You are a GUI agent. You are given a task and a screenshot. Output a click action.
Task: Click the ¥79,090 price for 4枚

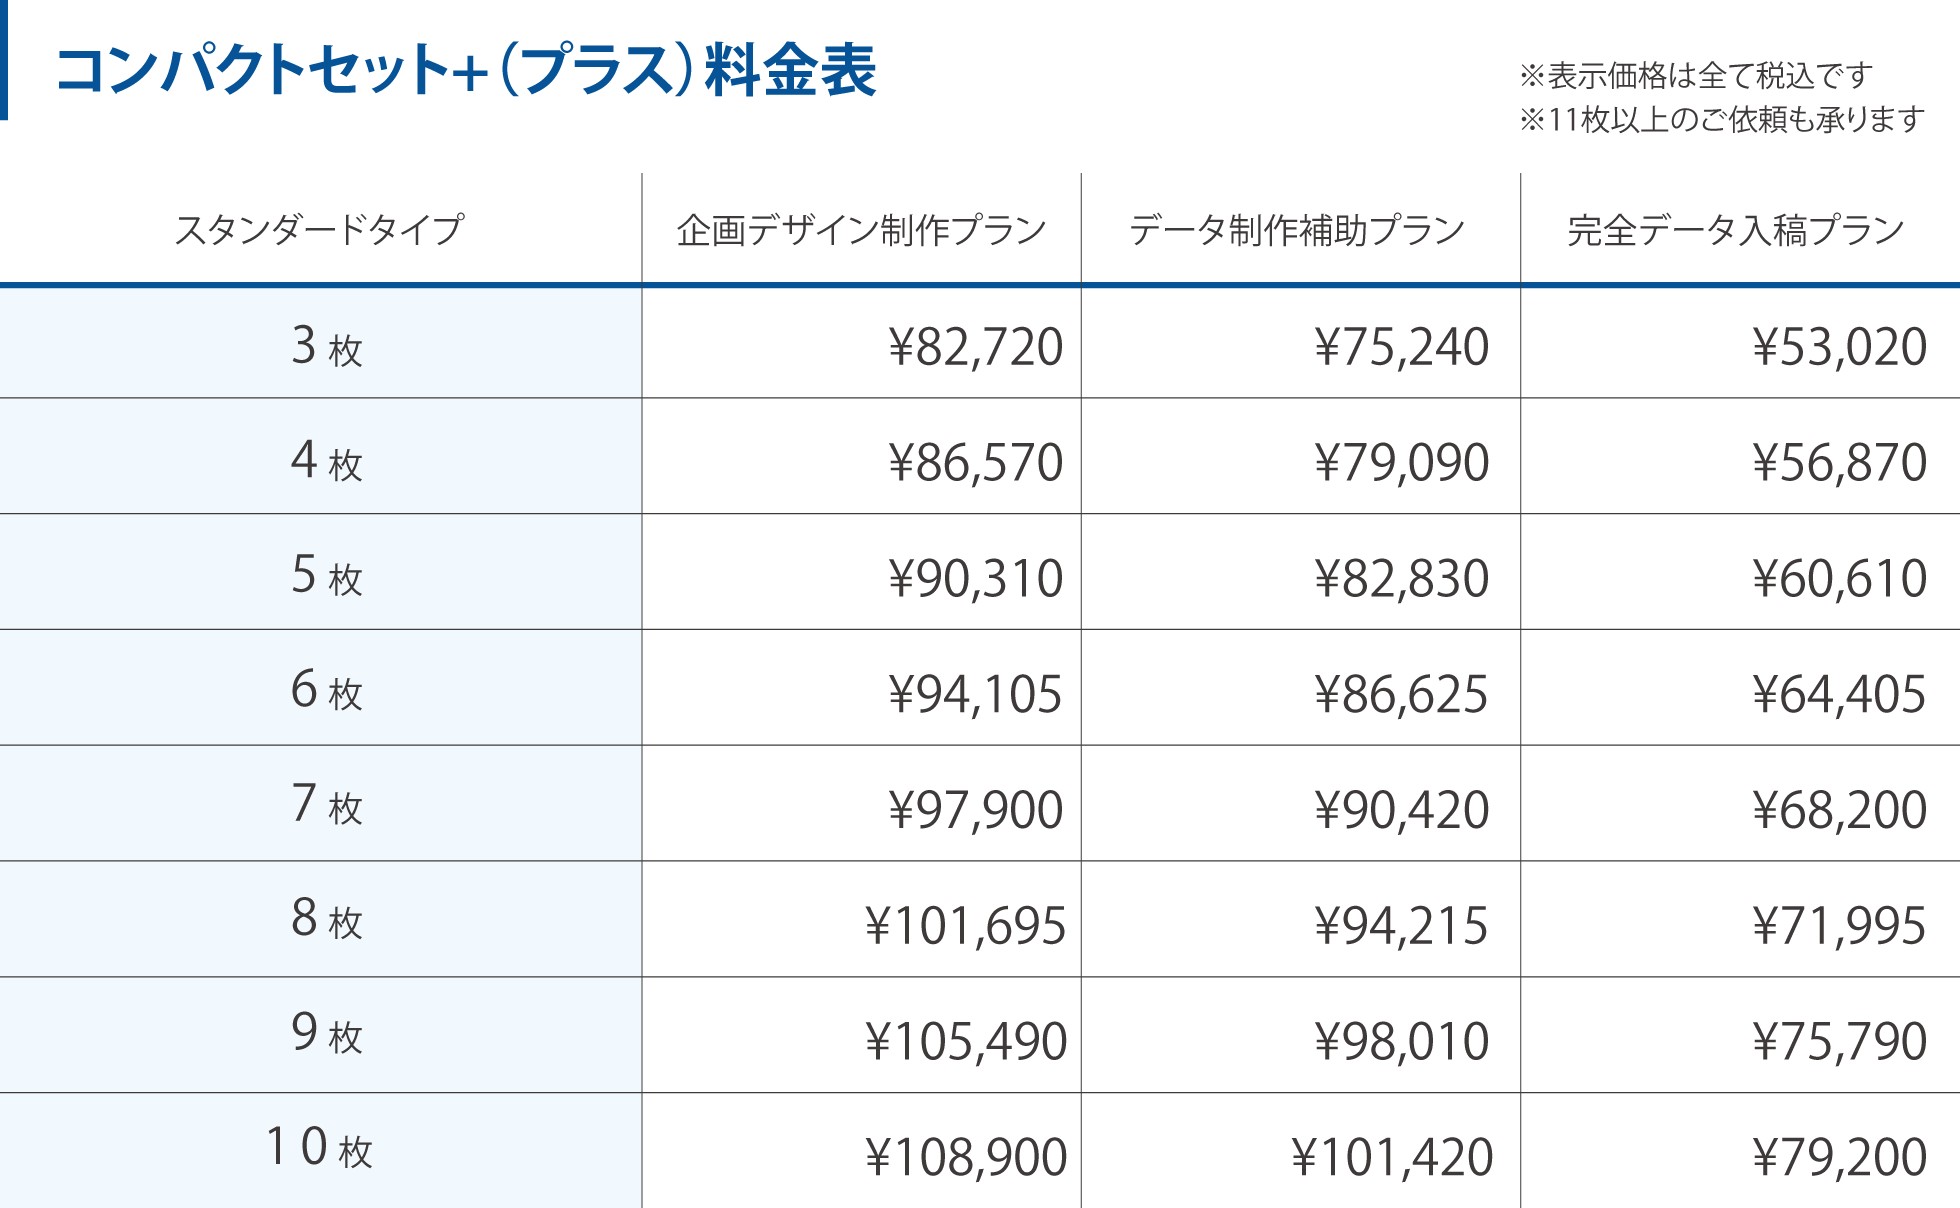click(1401, 462)
